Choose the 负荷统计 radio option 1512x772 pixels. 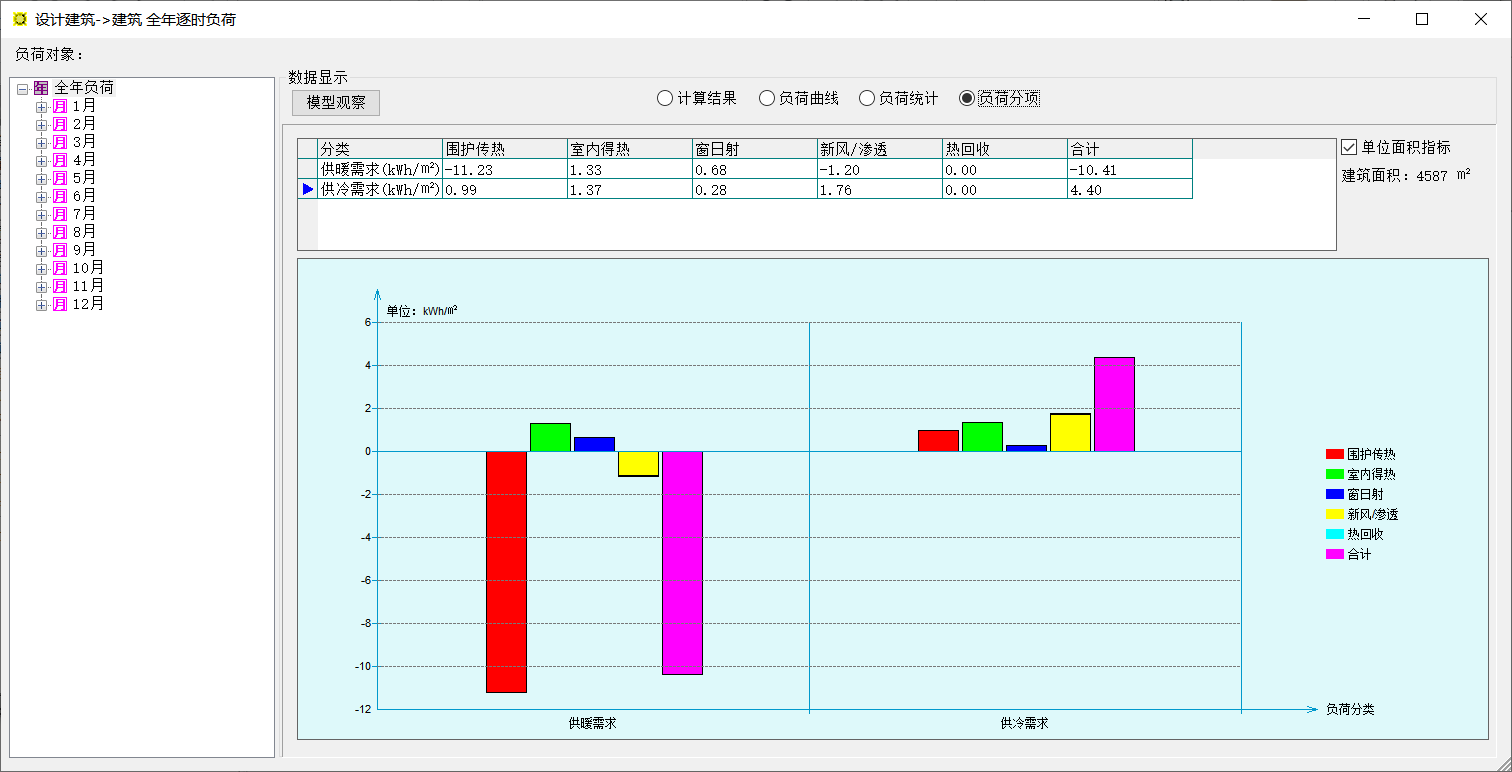click(x=867, y=98)
